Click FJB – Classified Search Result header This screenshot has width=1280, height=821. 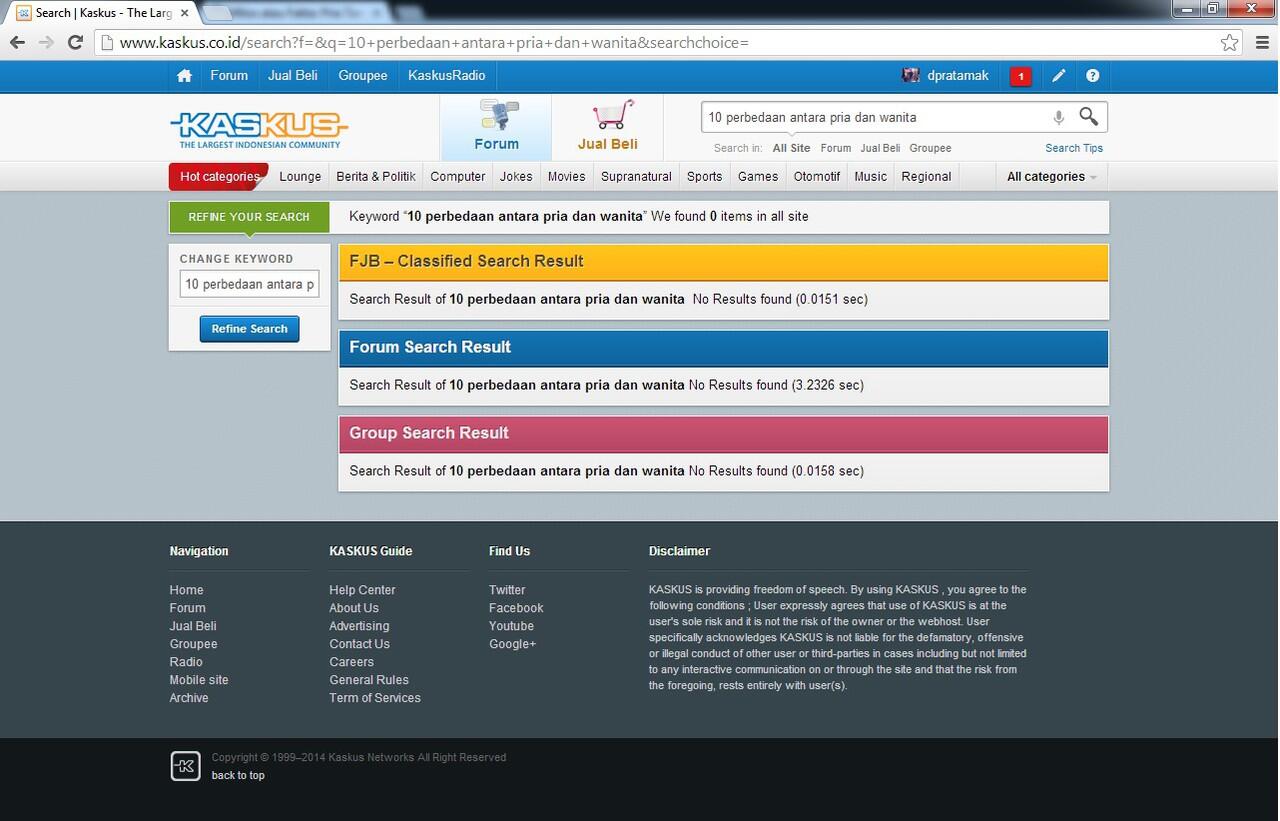(723, 262)
